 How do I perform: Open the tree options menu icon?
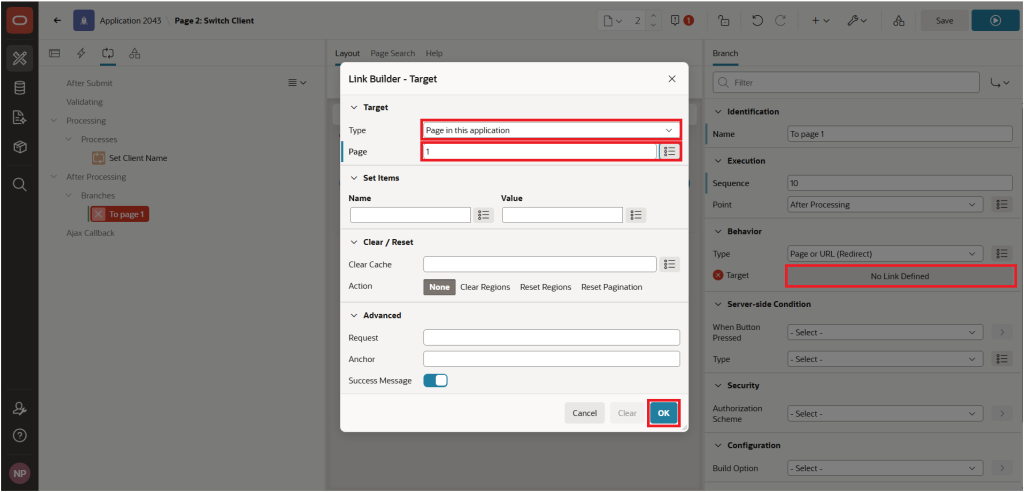297,83
